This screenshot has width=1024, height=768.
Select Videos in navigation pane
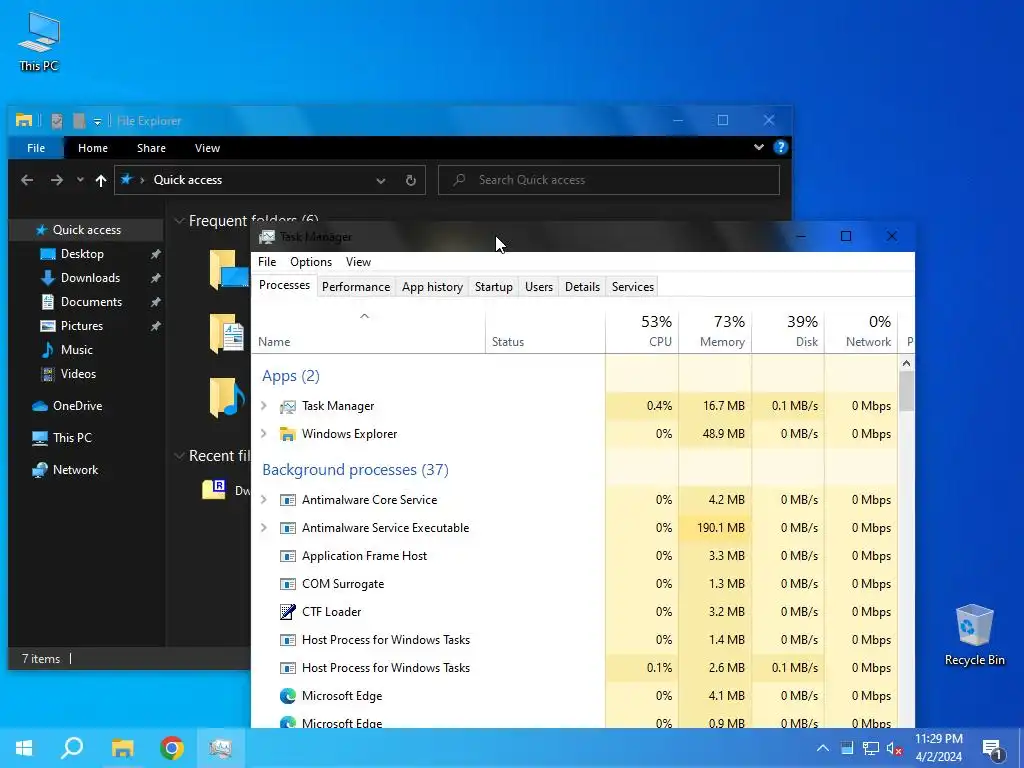click(x=78, y=374)
